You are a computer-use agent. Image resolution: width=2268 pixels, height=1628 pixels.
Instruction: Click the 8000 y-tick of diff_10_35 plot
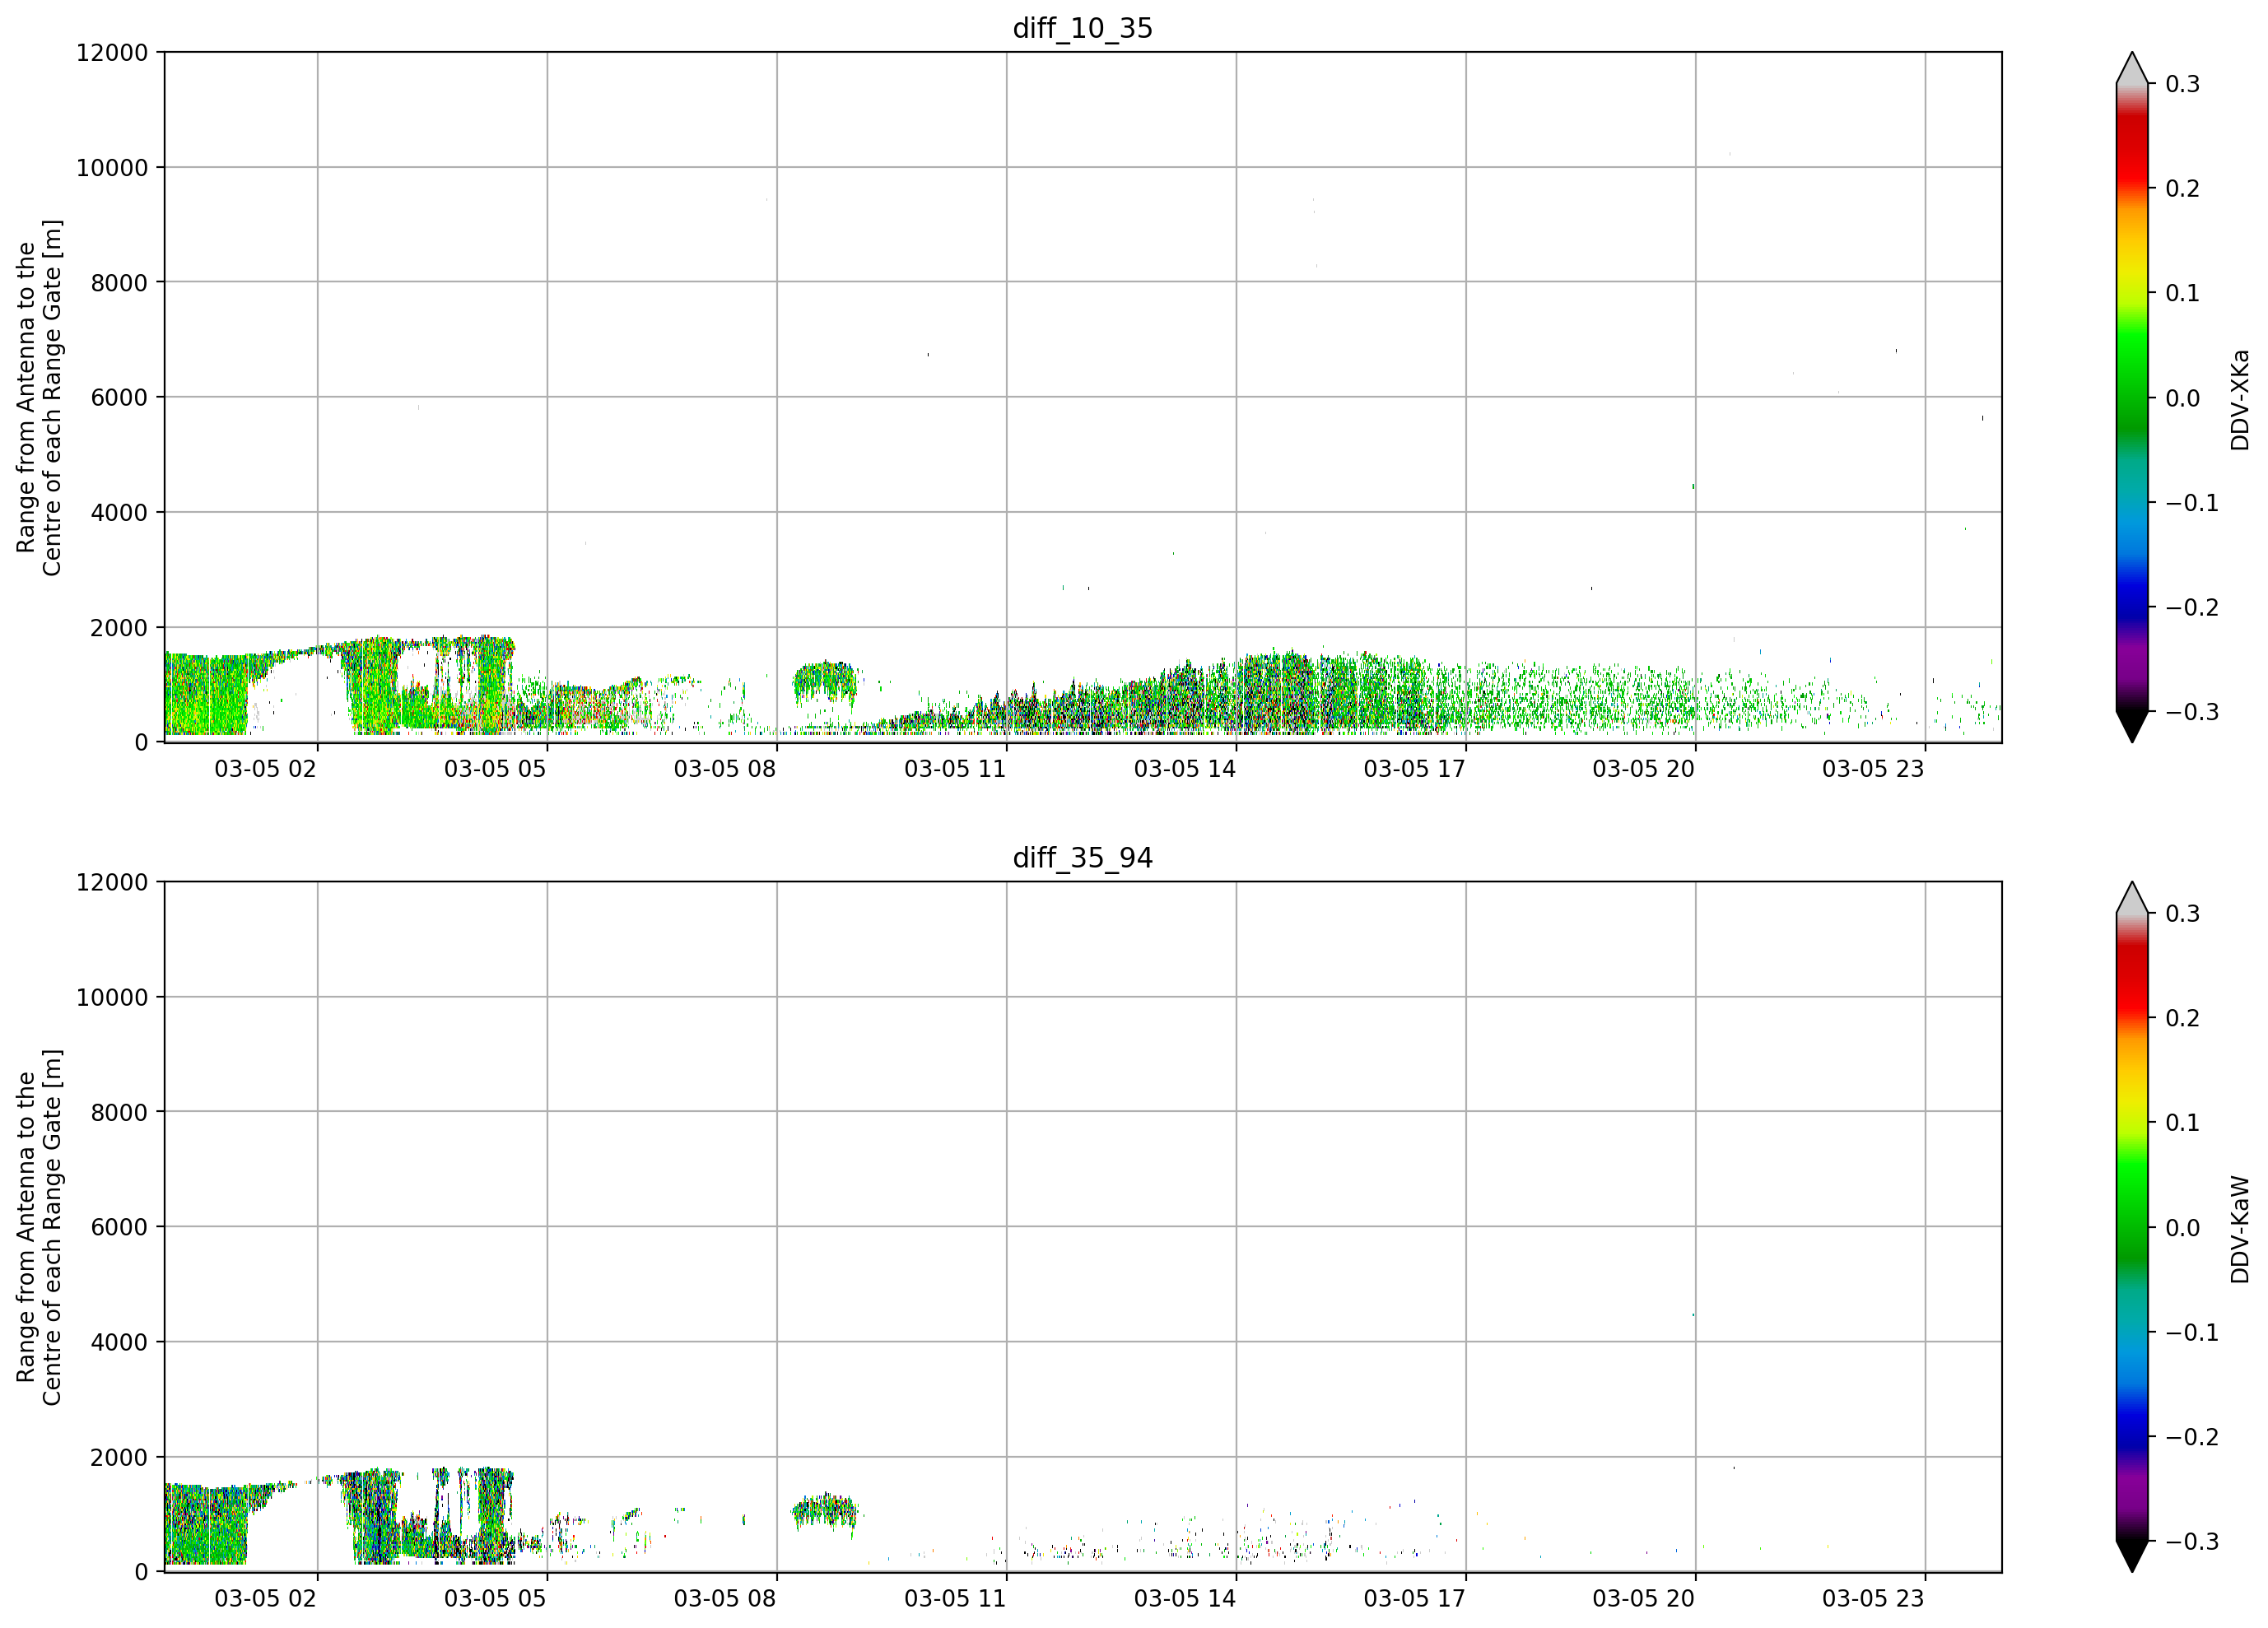pyautogui.click(x=119, y=283)
